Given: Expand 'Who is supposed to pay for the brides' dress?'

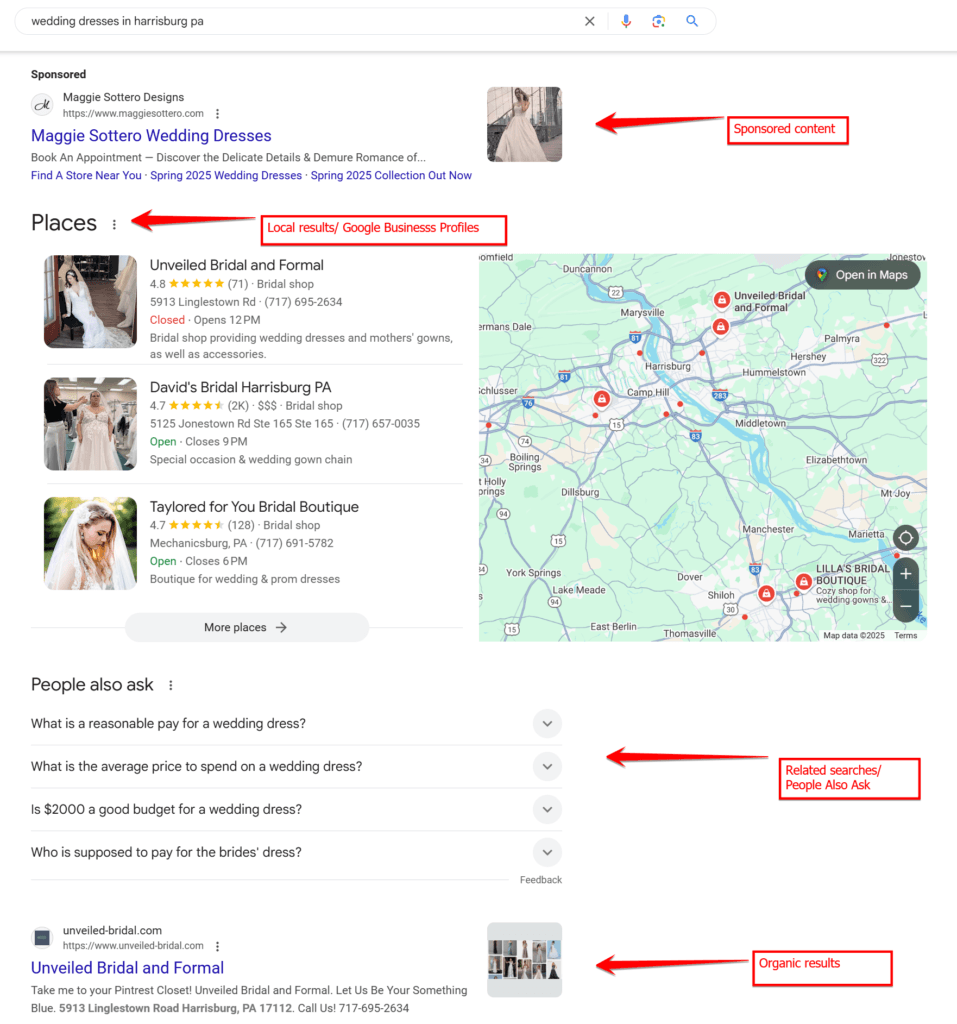Looking at the screenshot, I should tap(547, 852).
